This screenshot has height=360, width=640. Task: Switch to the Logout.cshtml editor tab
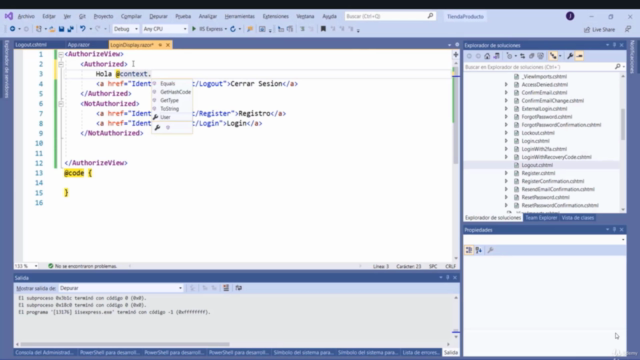(31, 45)
